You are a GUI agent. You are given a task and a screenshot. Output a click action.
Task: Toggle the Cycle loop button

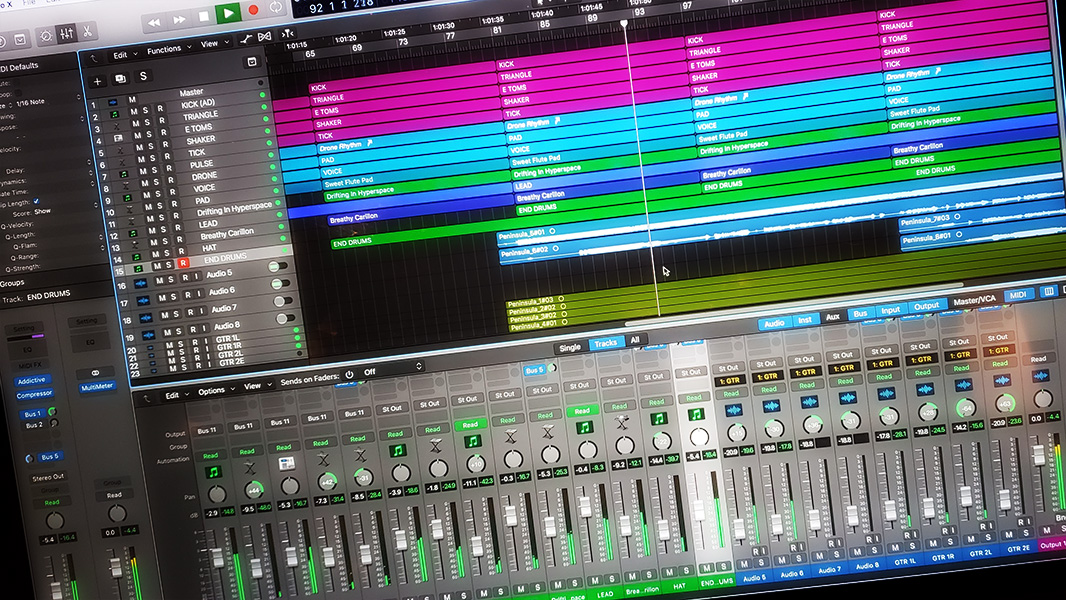[275, 7]
